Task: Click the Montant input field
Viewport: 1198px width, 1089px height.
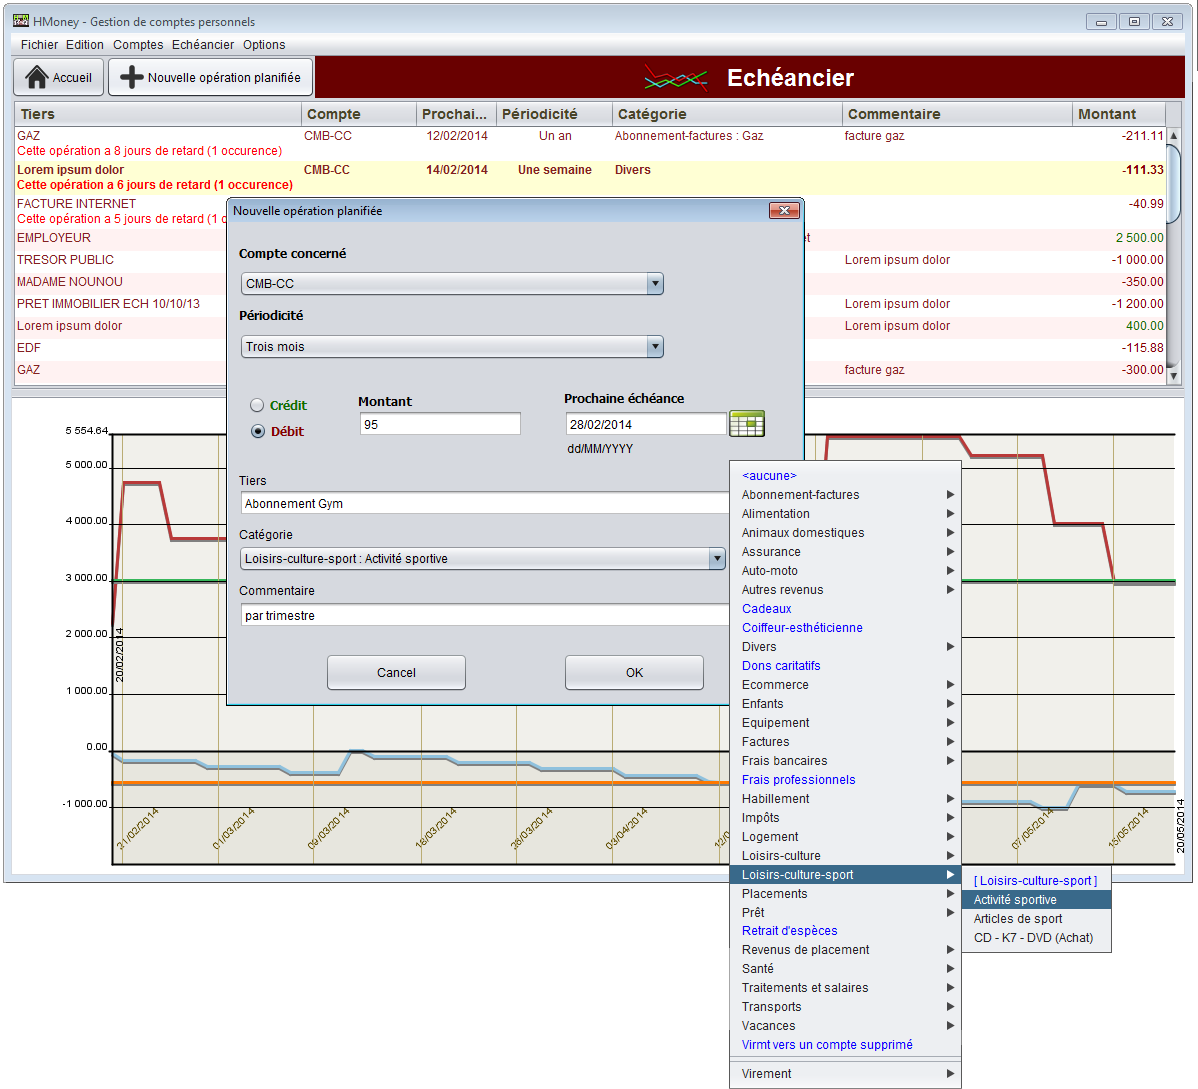Action: click(x=439, y=425)
